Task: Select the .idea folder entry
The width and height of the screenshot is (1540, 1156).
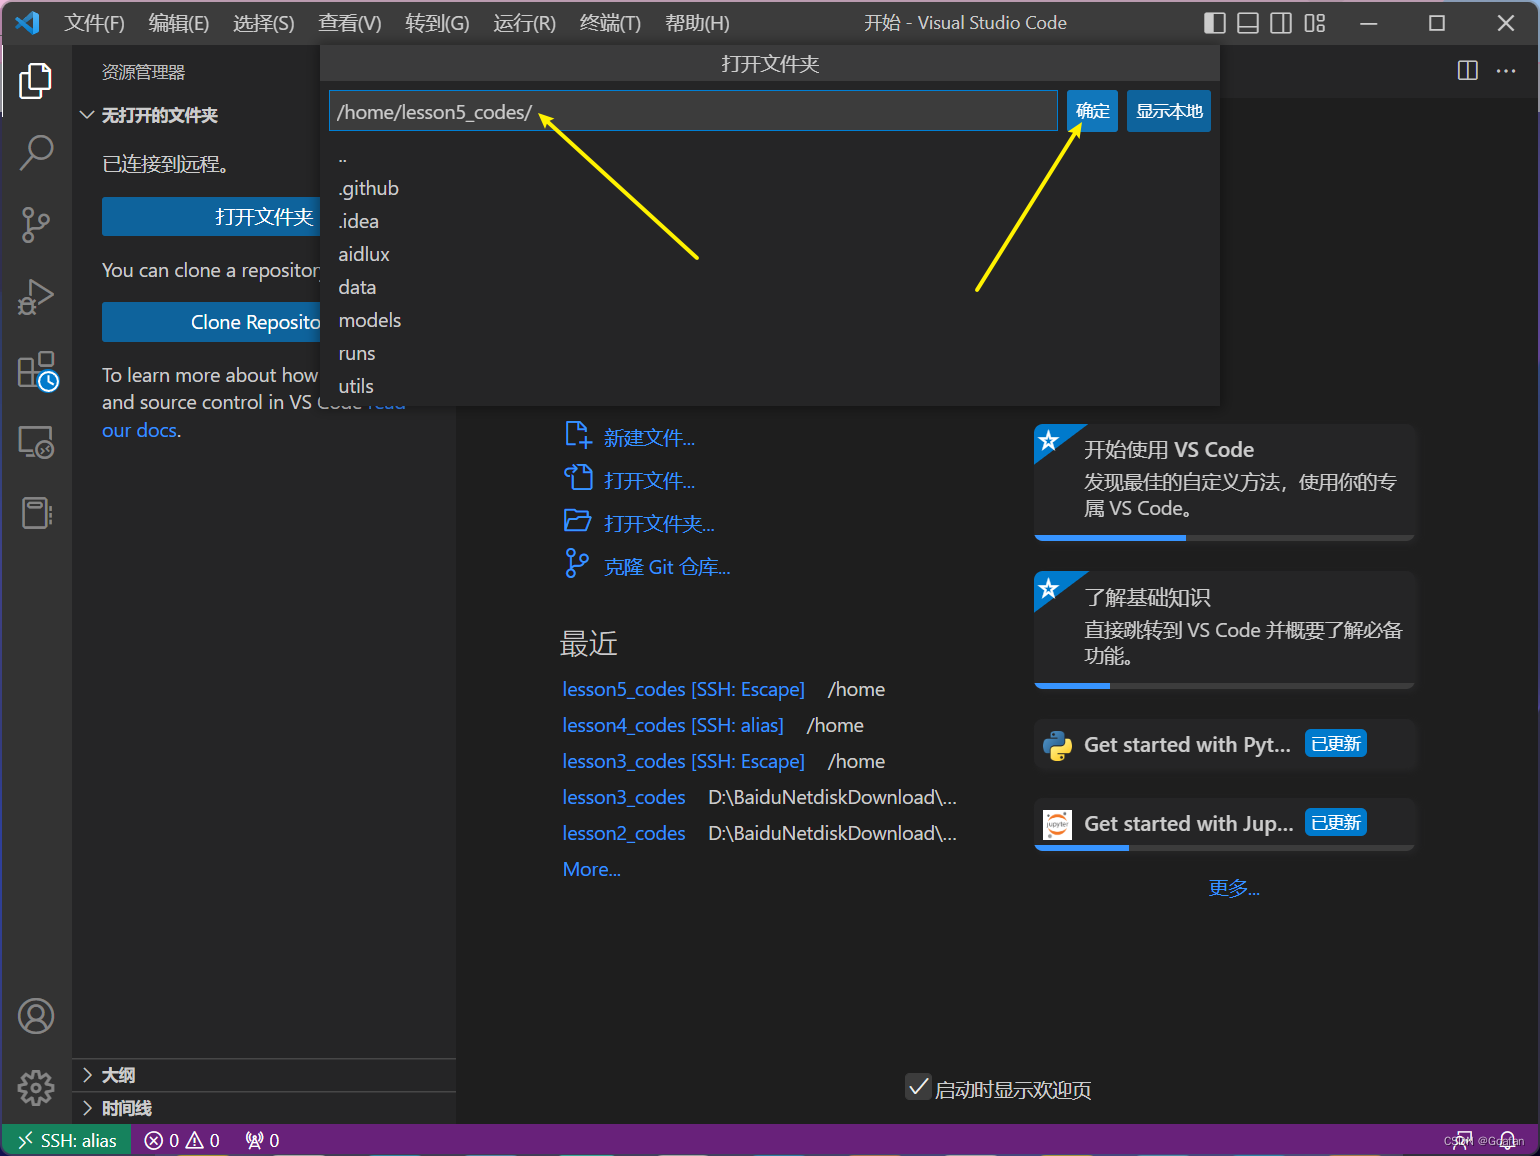Action: click(770, 221)
